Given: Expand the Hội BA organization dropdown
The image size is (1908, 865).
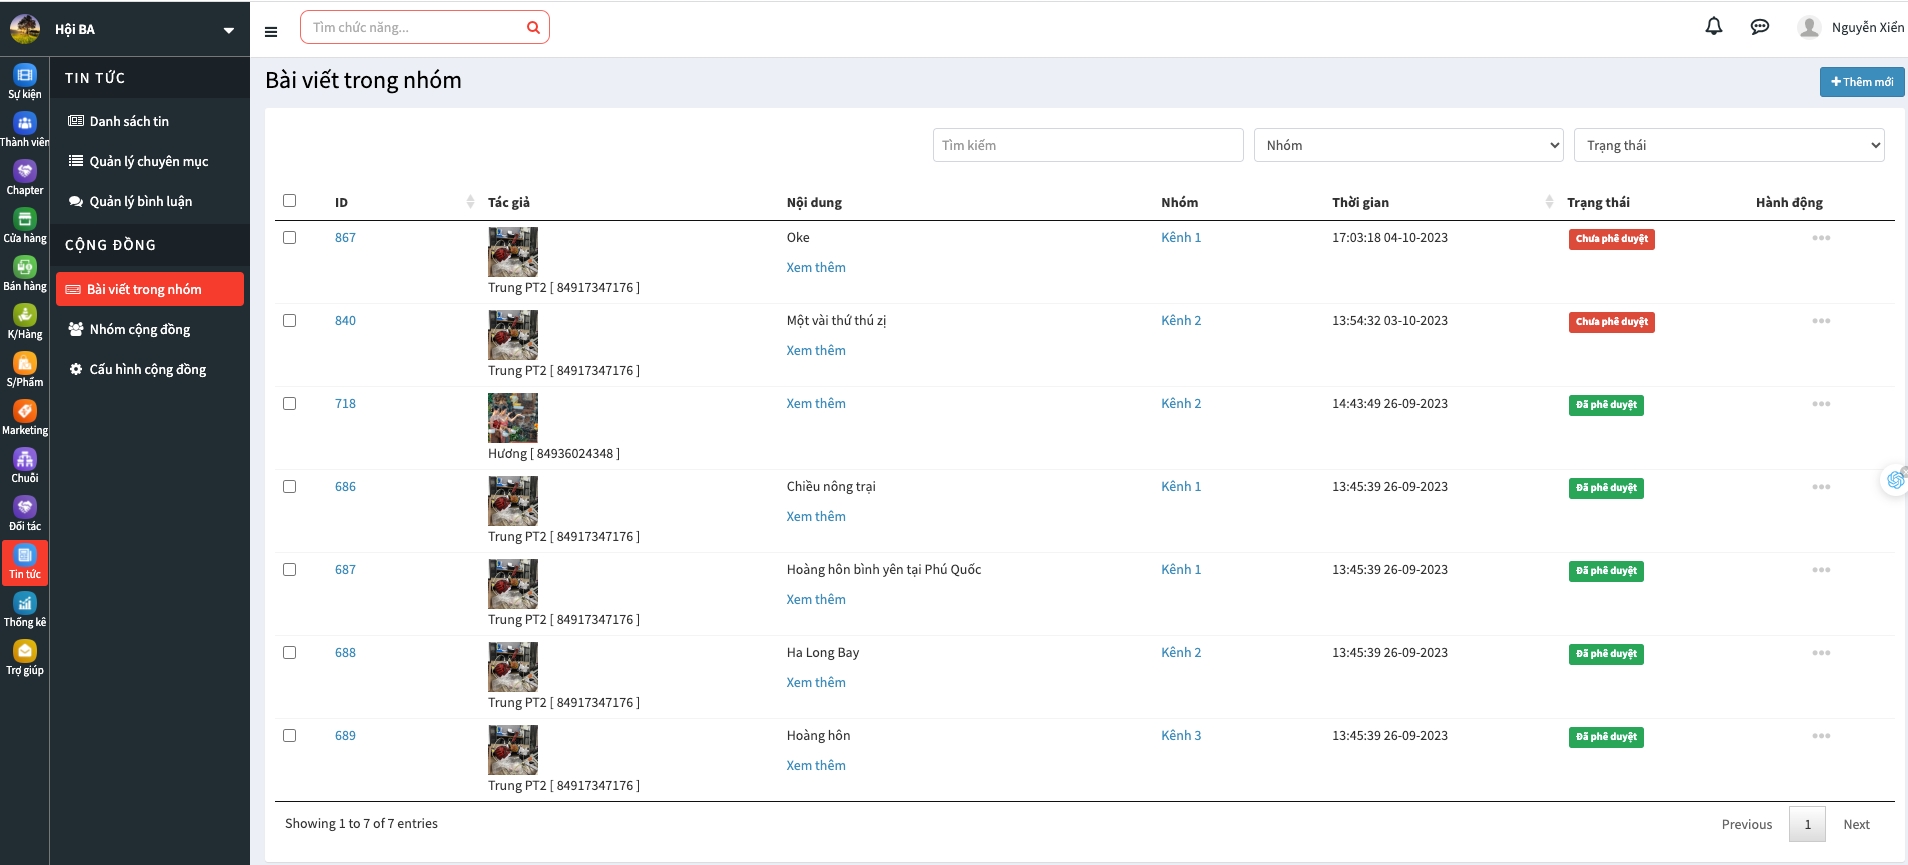Looking at the screenshot, I should 229,30.
